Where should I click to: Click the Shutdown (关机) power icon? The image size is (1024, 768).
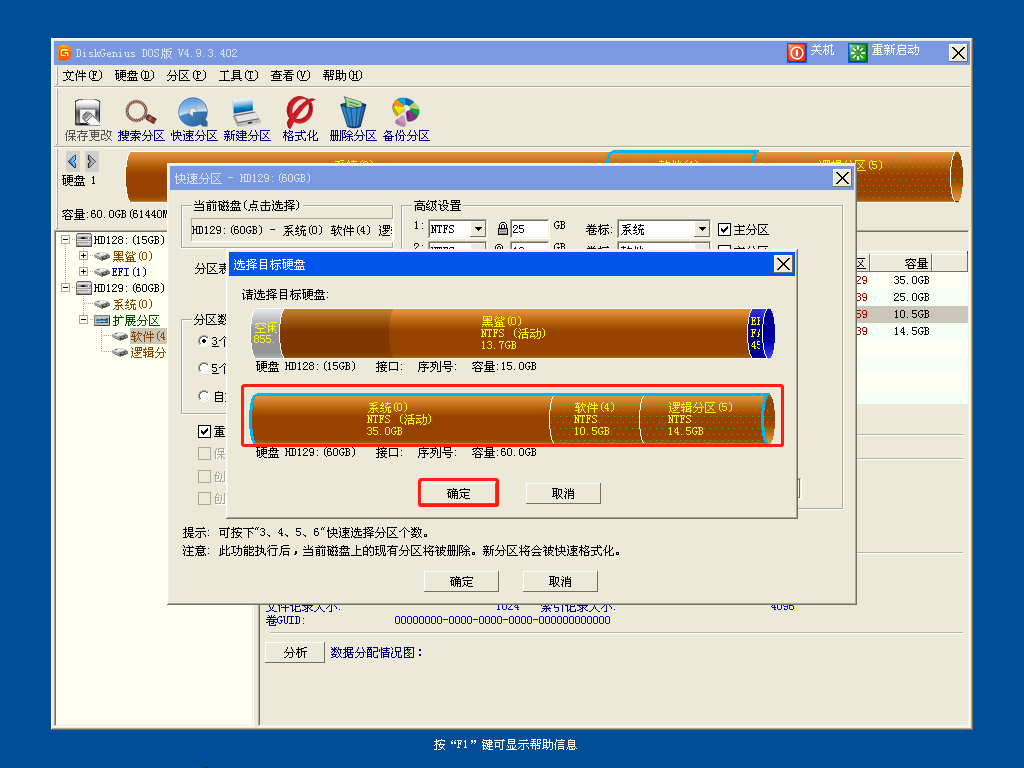coord(797,52)
